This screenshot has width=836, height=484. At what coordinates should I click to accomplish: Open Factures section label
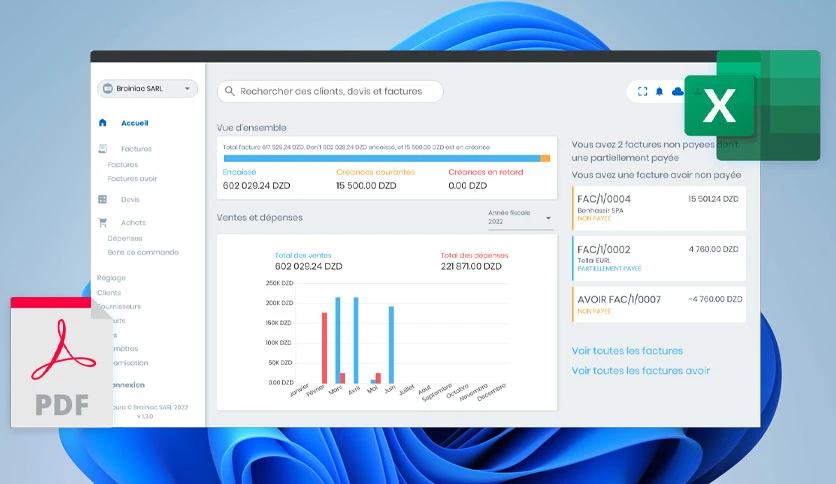136,149
